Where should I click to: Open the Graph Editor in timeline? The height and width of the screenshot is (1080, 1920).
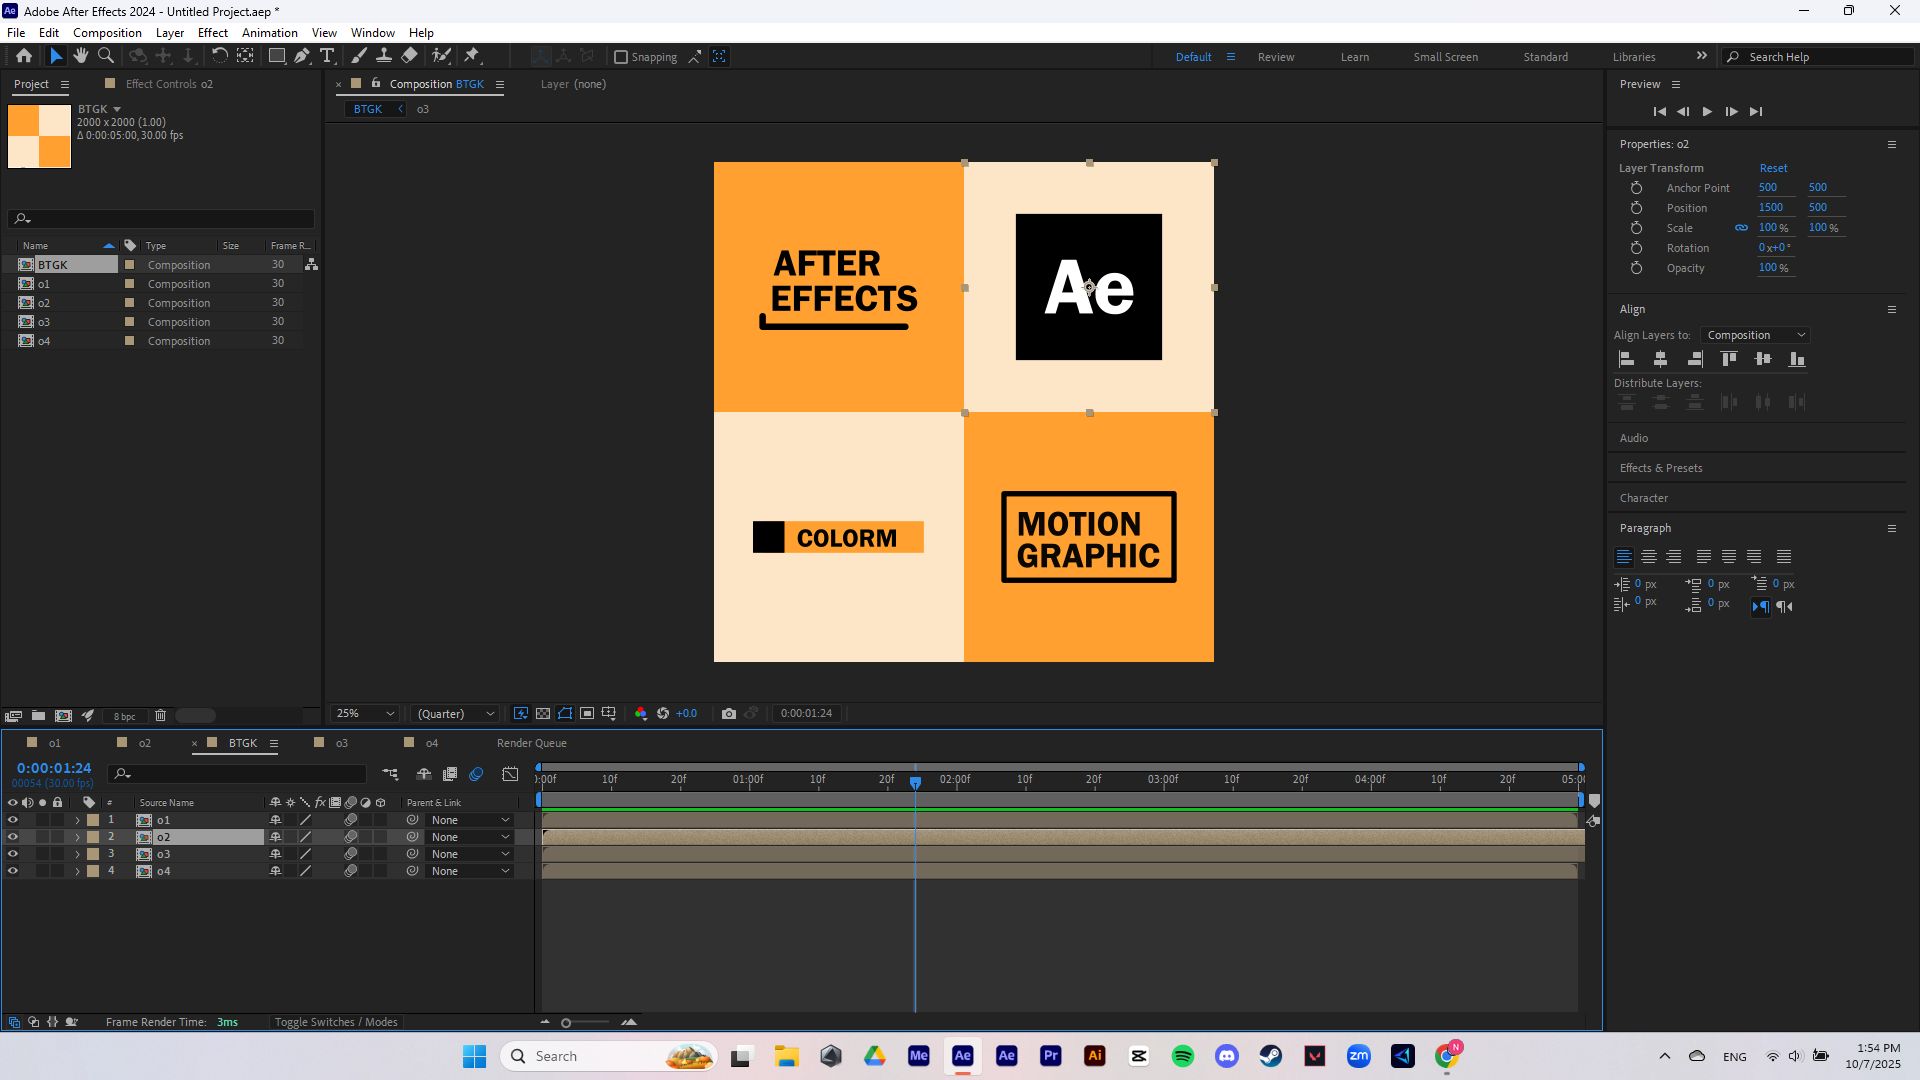point(510,774)
